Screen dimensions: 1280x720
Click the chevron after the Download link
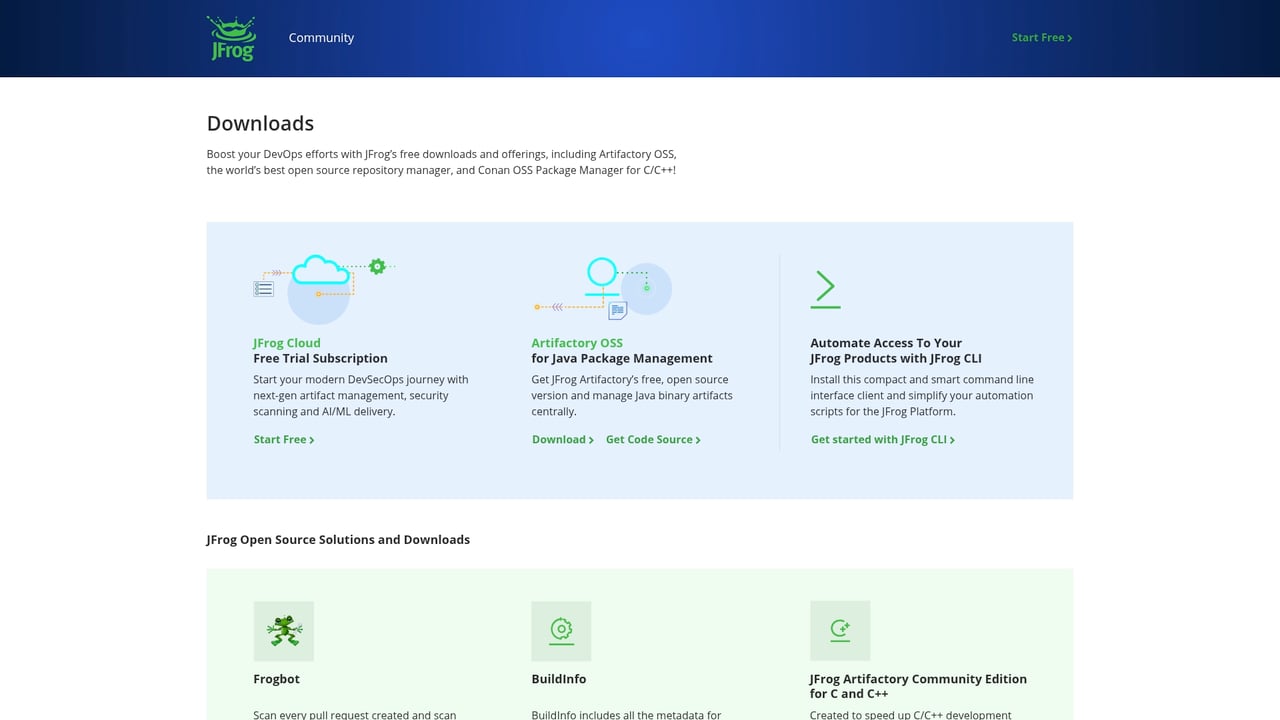(589, 439)
